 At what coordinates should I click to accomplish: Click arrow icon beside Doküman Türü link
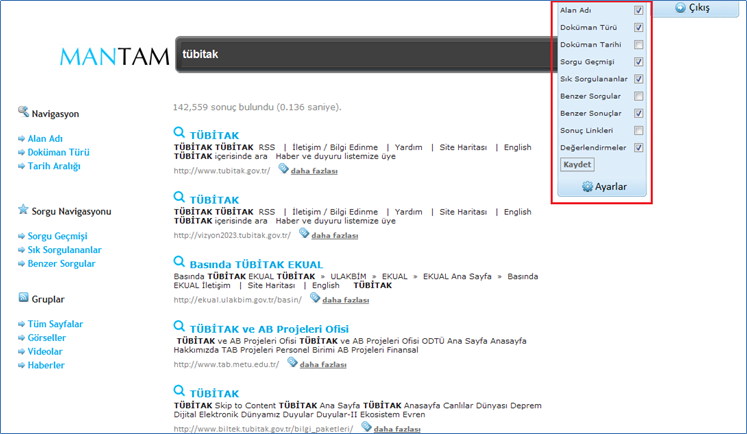pyautogui.click(x=21, y=152)
